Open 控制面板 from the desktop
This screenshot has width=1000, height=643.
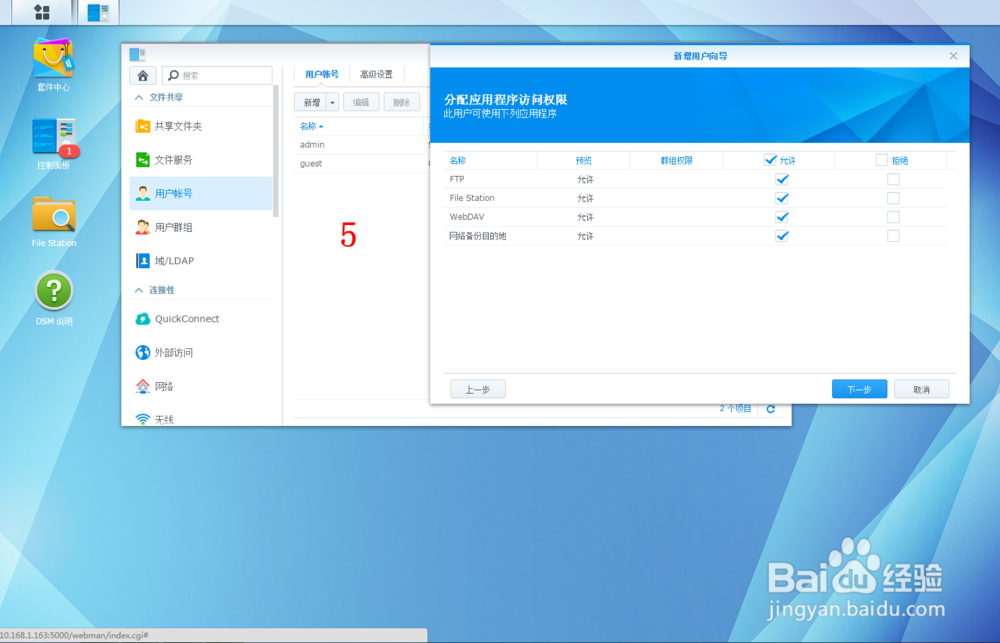[52, 137]
